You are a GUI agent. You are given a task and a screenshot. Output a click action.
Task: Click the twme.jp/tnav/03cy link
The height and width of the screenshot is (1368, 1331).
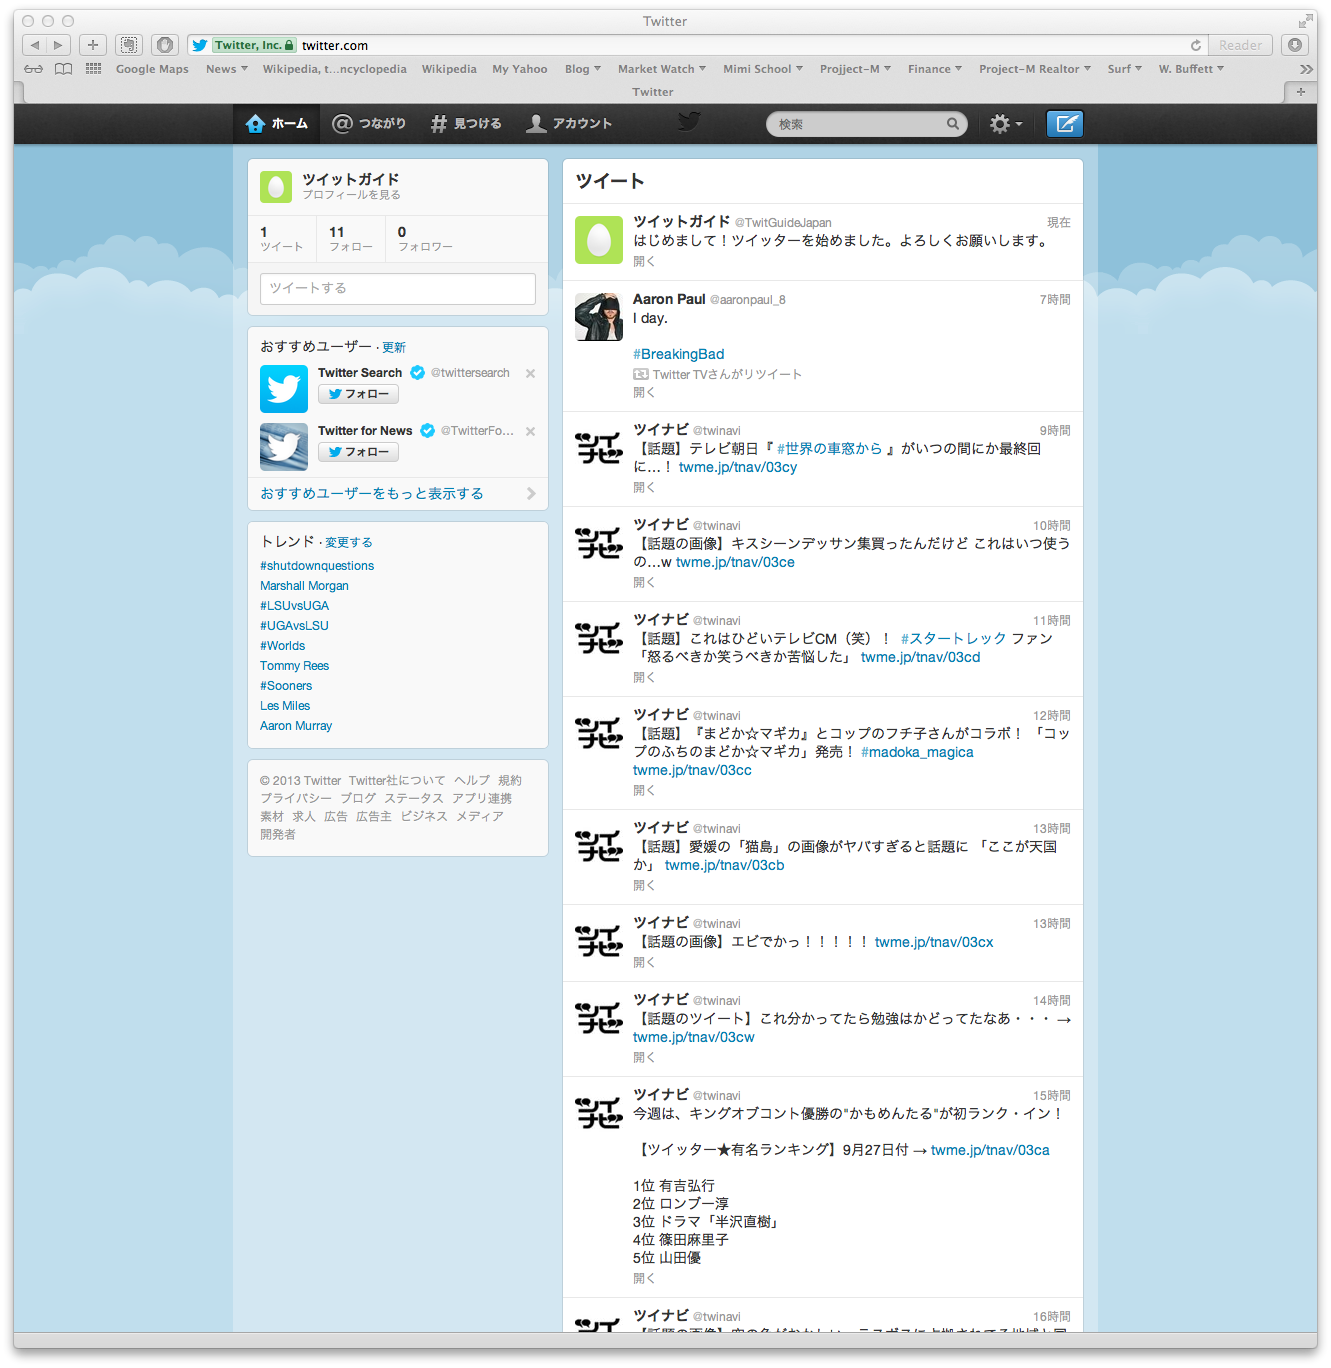pos(738,467)
